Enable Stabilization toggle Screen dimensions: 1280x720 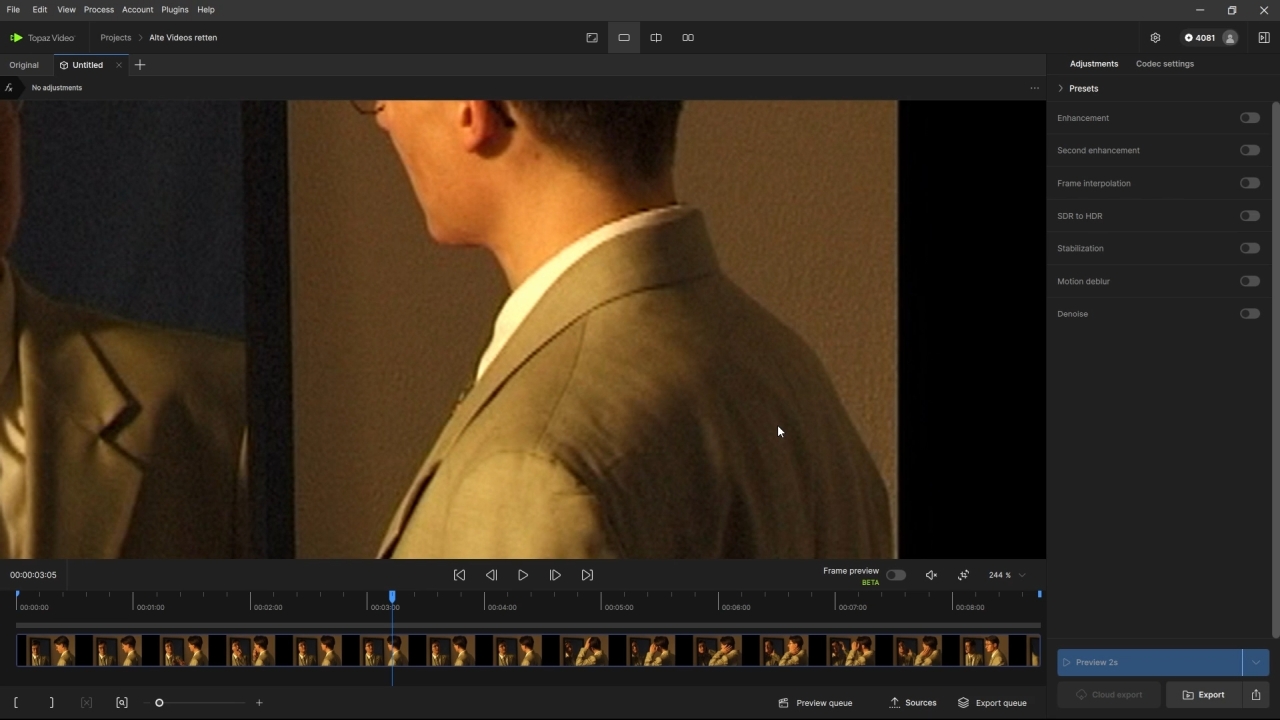(x=1250, y=248)
